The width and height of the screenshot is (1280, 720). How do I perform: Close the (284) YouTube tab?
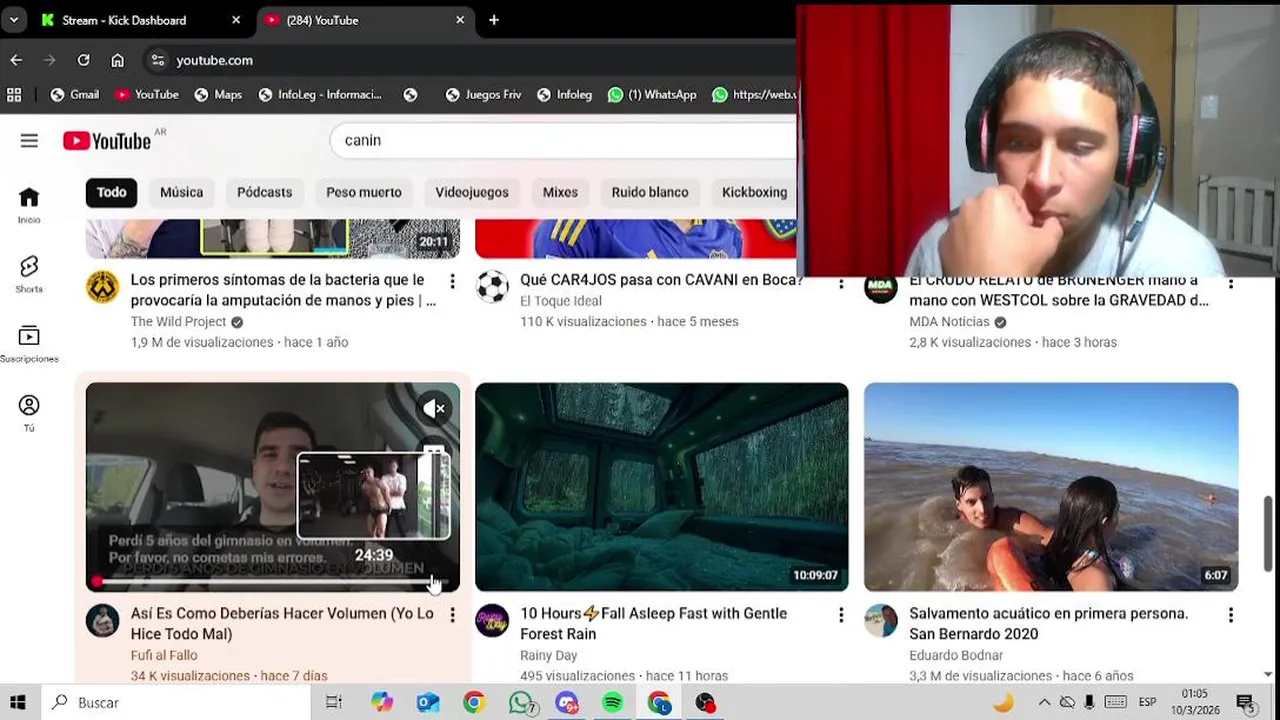(x=460, y=20)
